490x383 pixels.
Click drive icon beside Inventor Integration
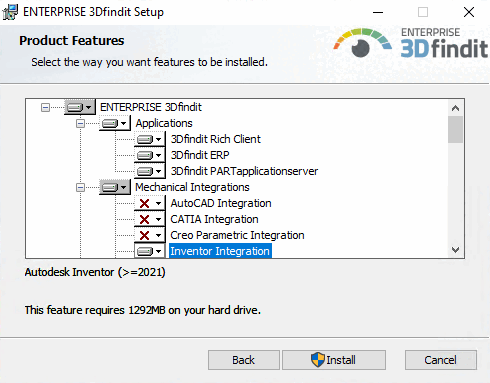tap(145, 251)
